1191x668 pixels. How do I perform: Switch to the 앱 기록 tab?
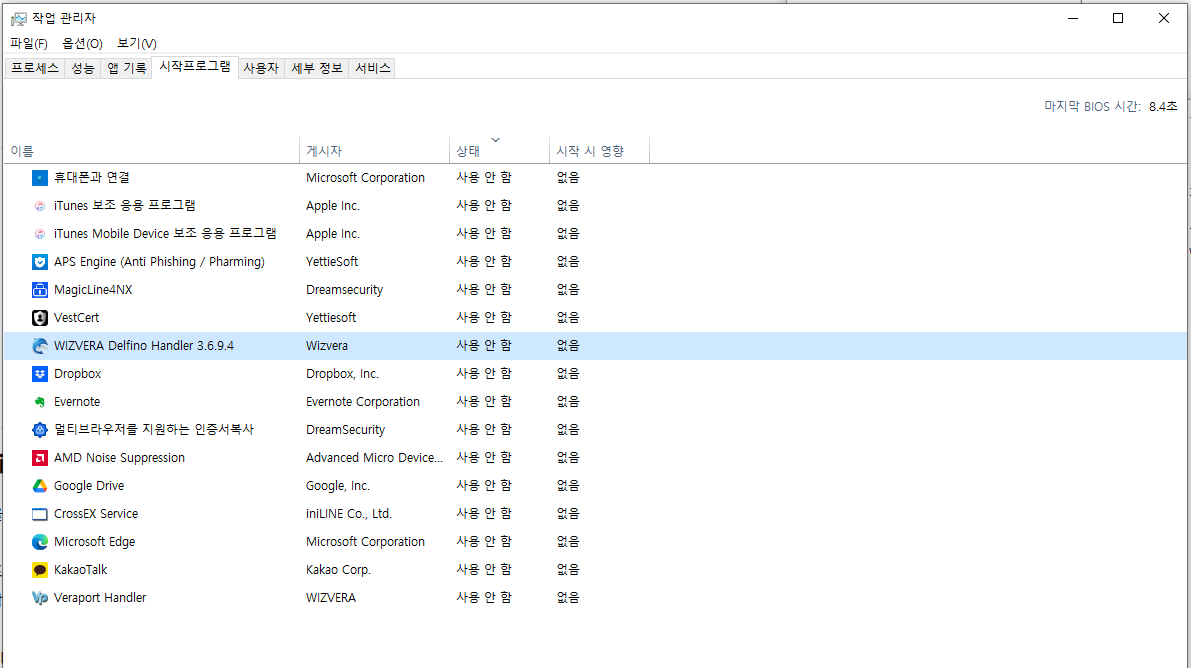click(126, 68)
